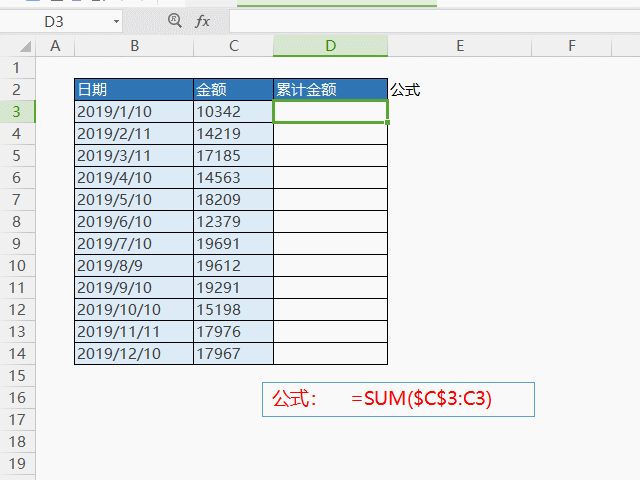The height and width of the screenshot is (480, 640).
Task: Click the magnifier zoom icon beside fx
Action: click(175, 20)
